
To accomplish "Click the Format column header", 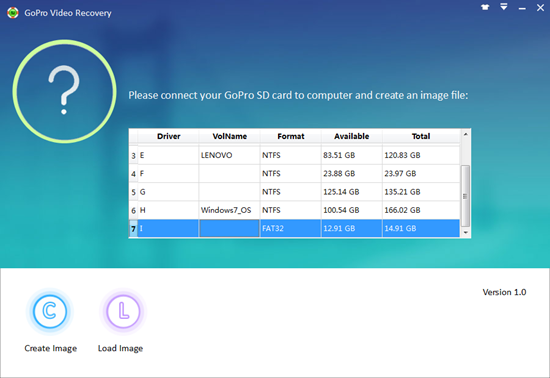I will point(290,136).
